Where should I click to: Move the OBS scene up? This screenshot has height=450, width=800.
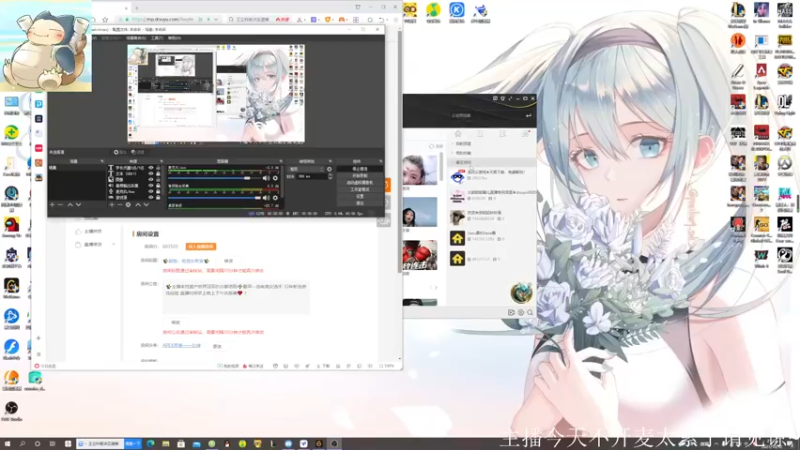coord(70,205)
